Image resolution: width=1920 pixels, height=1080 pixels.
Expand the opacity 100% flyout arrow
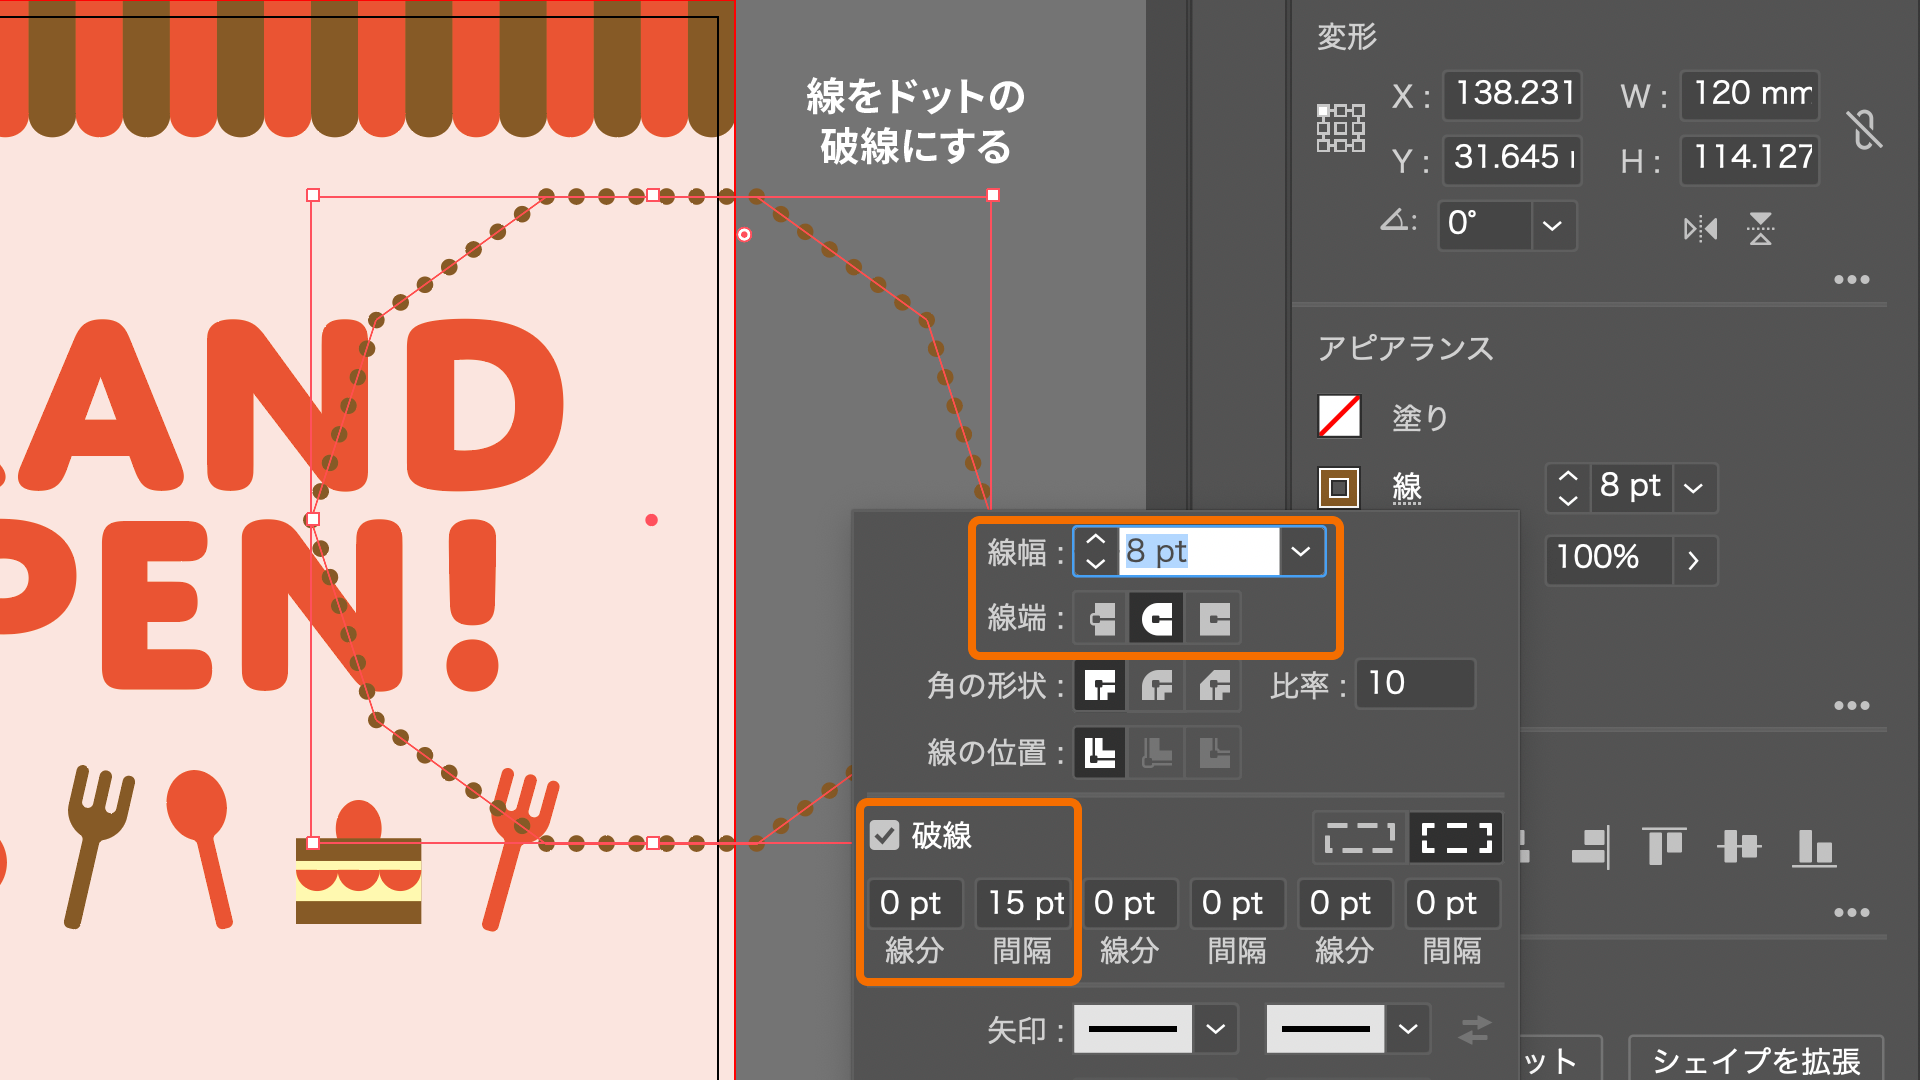(1693, 560)
